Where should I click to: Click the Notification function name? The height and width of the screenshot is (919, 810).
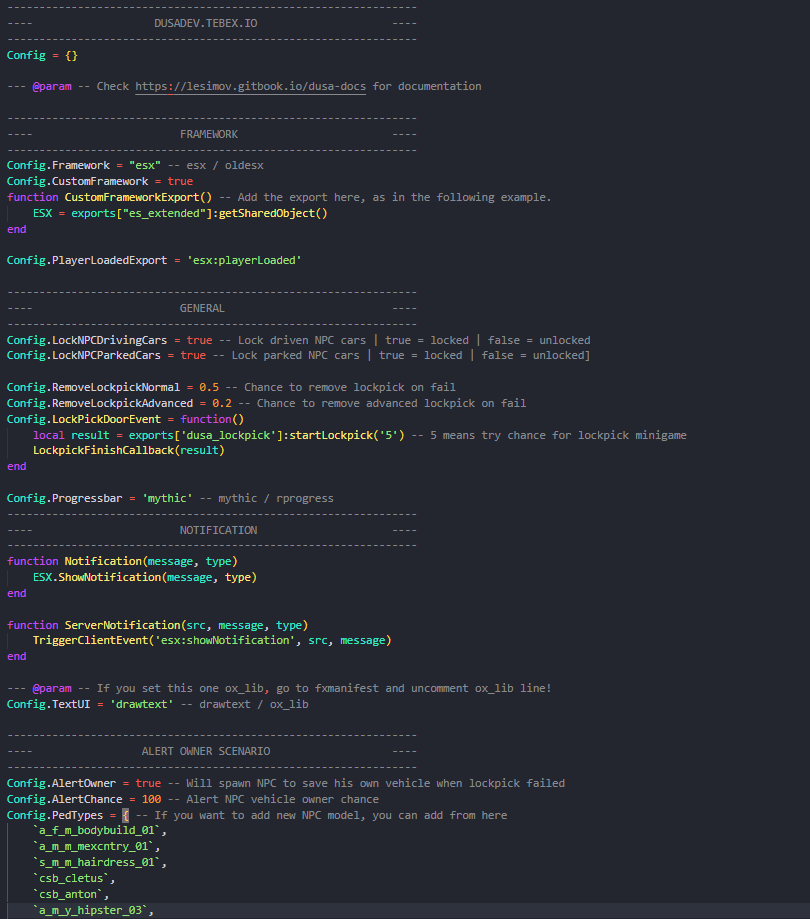[103, 561]
